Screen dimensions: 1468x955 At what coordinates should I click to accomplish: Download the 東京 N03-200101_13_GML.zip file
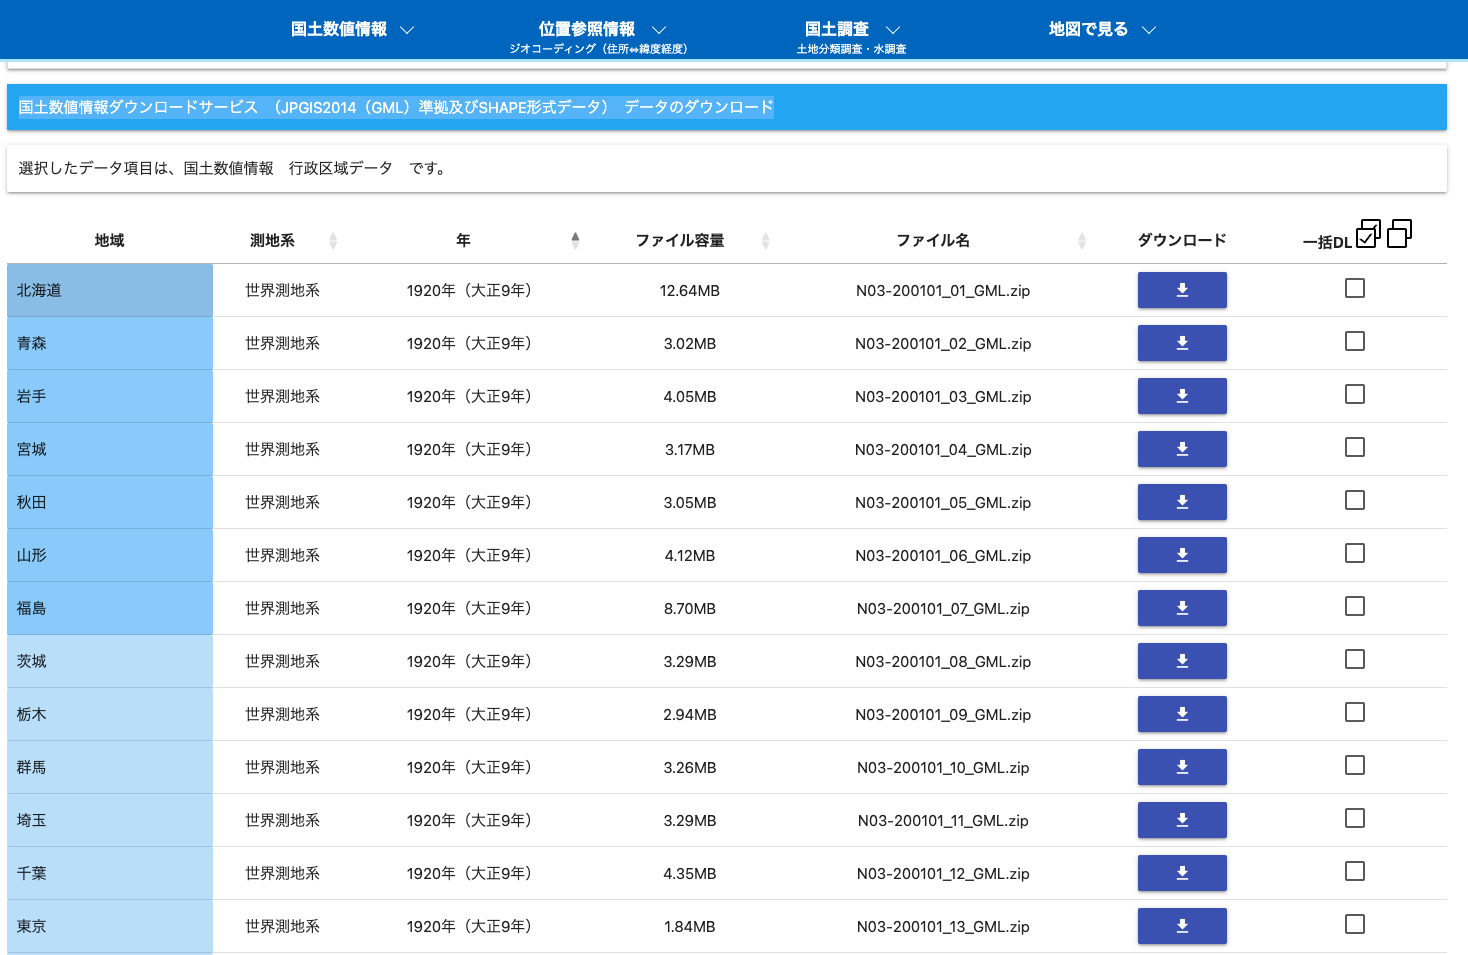coord(1181,926)
